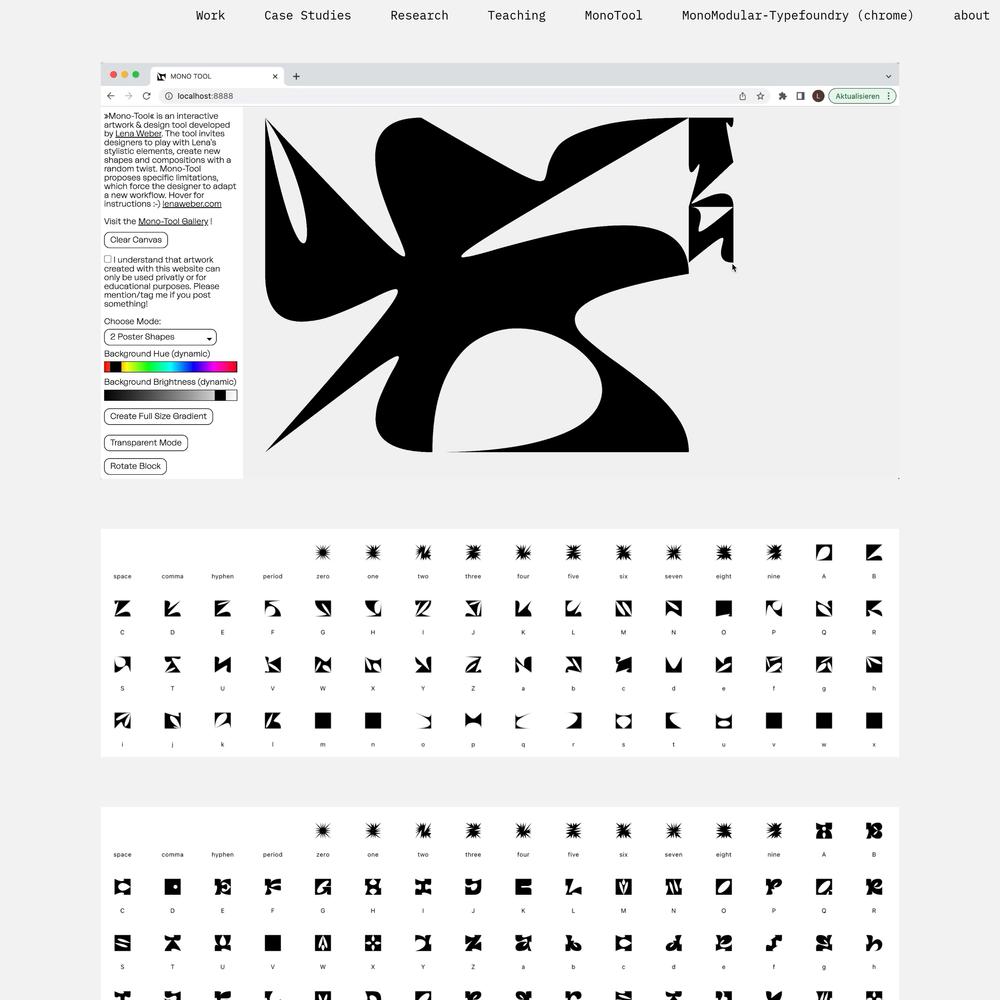The image size is (1000, 1000).
Task: Click the green Aktualisieren update button
Action: point(862,96)
